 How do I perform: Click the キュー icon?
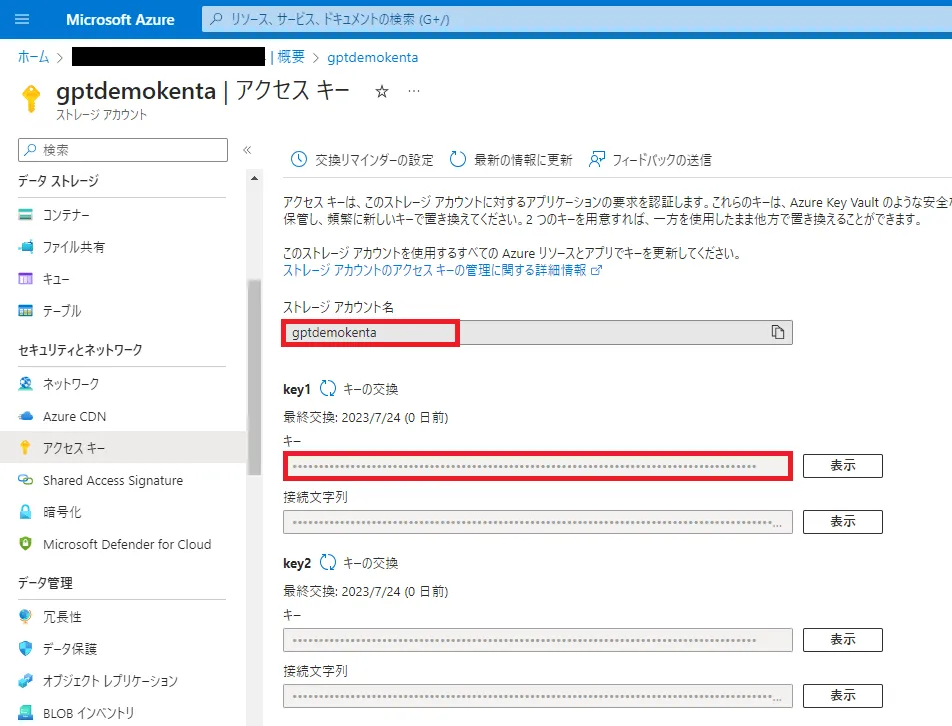[26, 279]
